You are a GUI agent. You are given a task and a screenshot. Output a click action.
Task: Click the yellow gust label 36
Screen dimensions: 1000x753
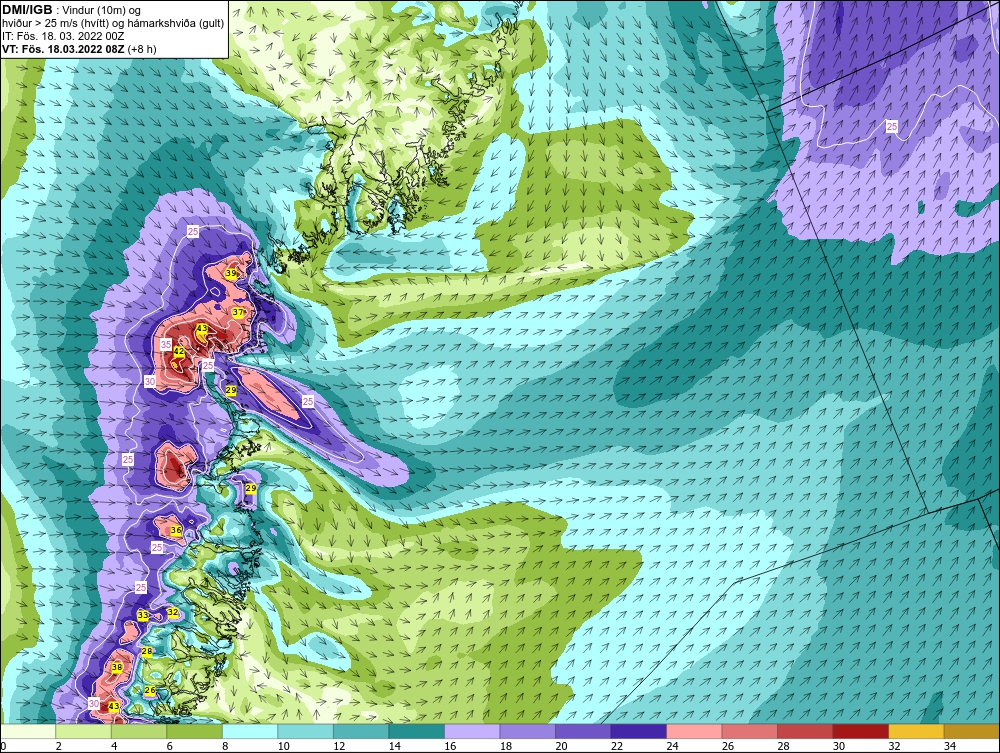tap(176, 530)
